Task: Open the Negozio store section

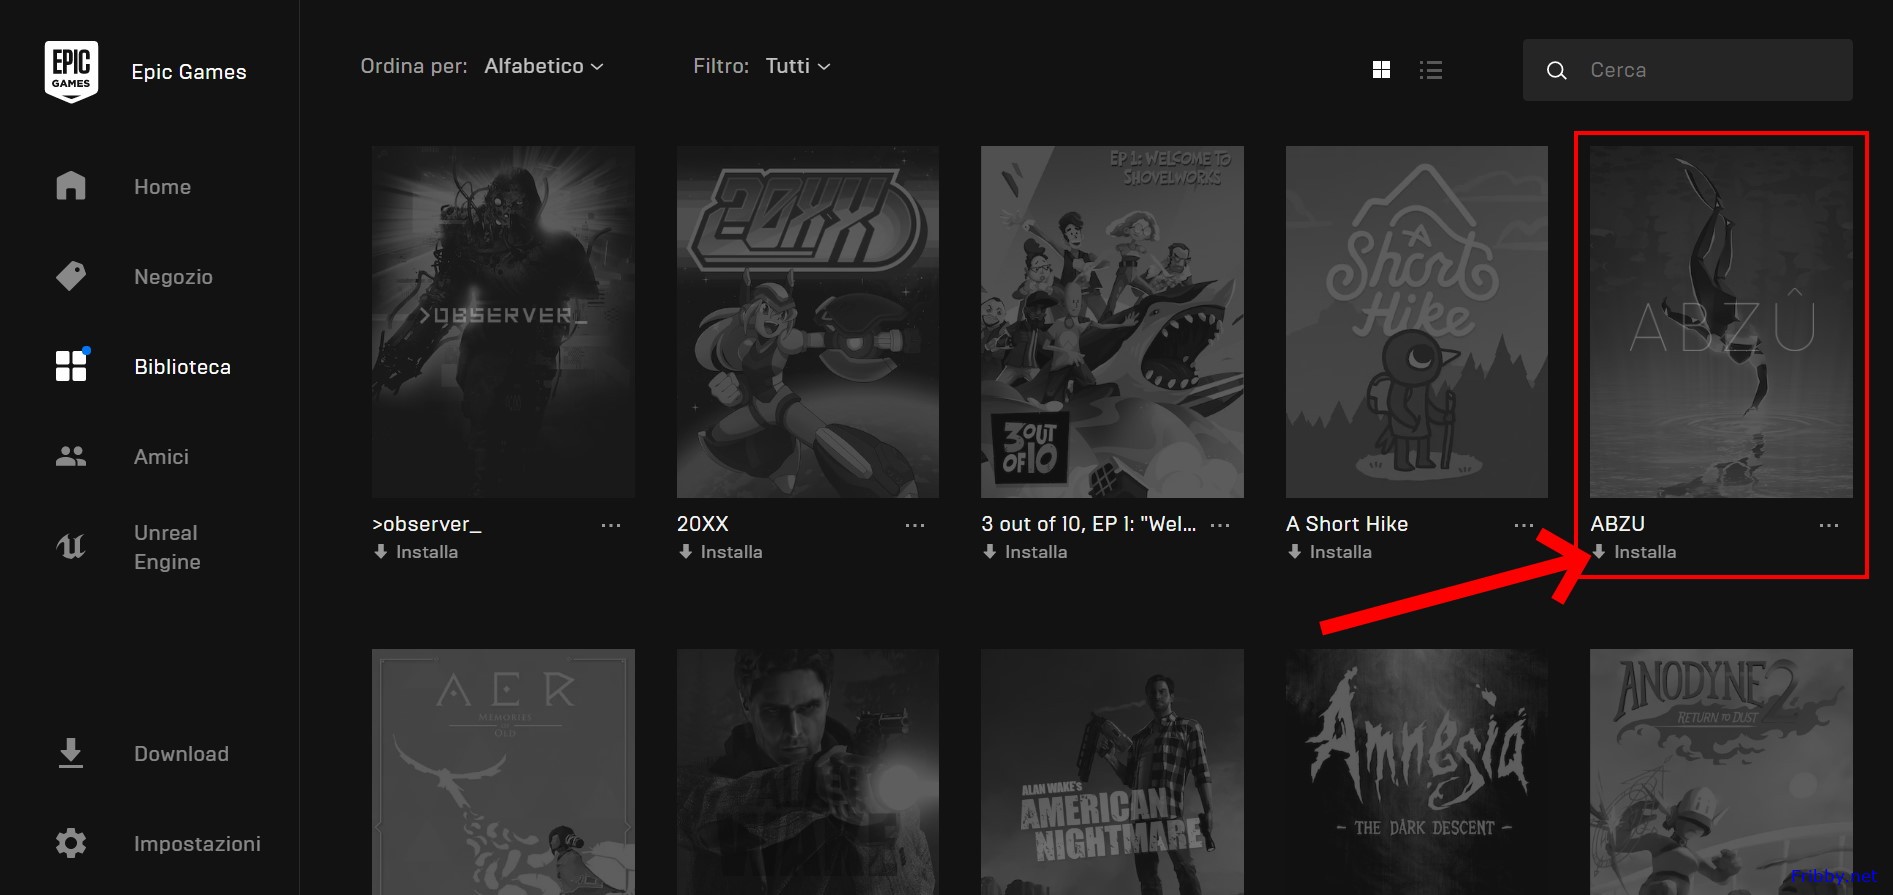Action: (x=173, y=277)
